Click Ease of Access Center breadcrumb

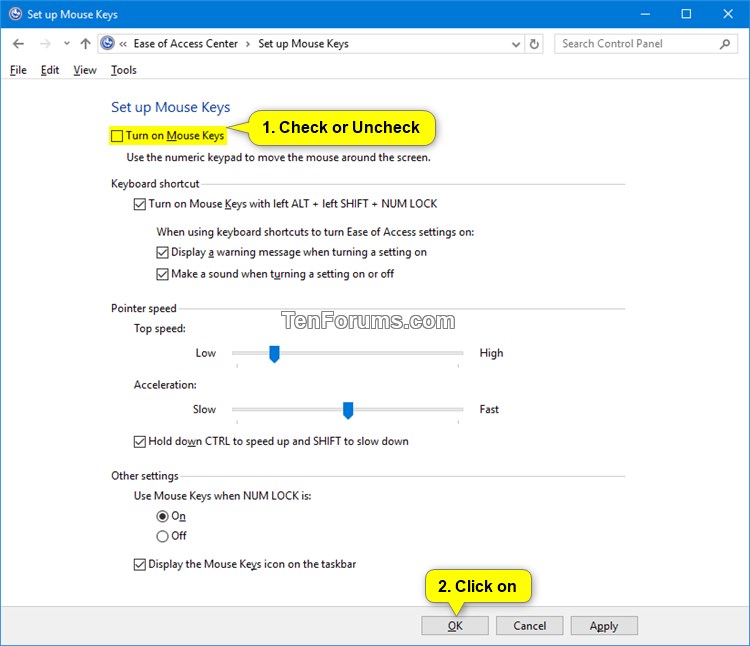tap(186, 44)
